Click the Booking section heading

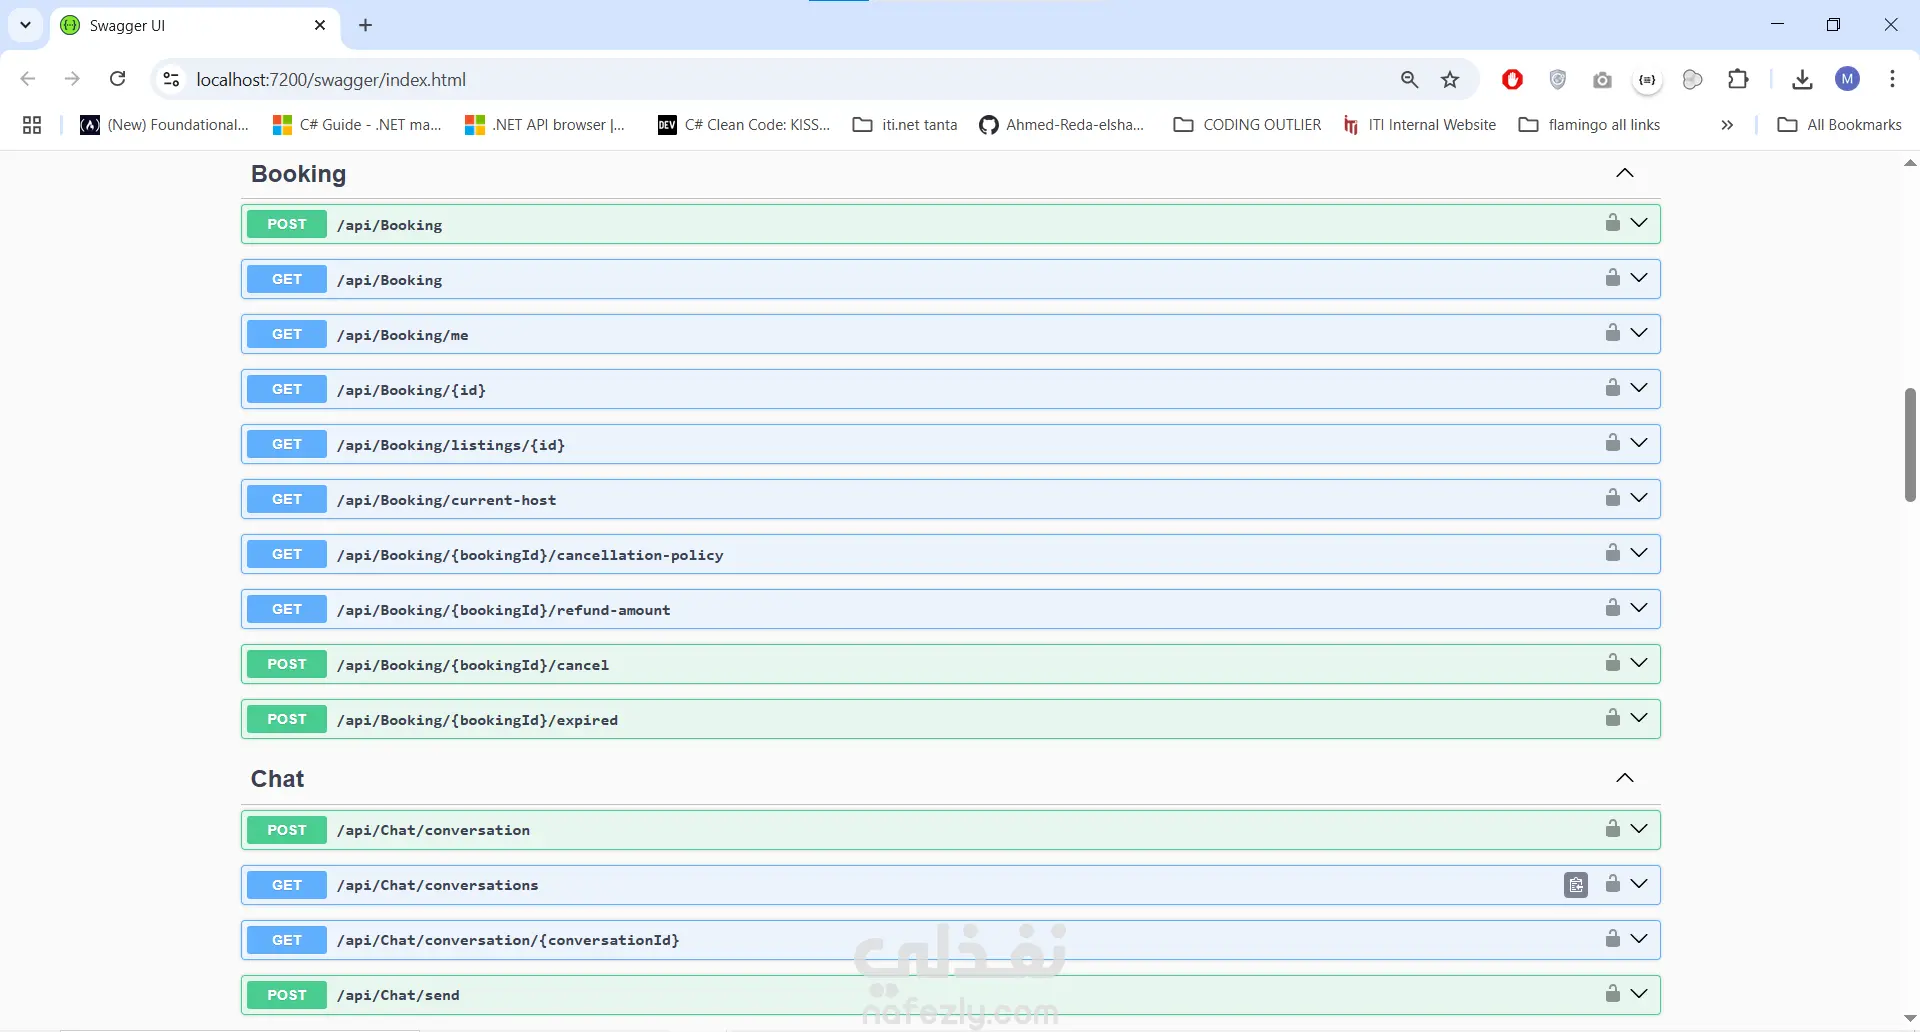point(298,174)
